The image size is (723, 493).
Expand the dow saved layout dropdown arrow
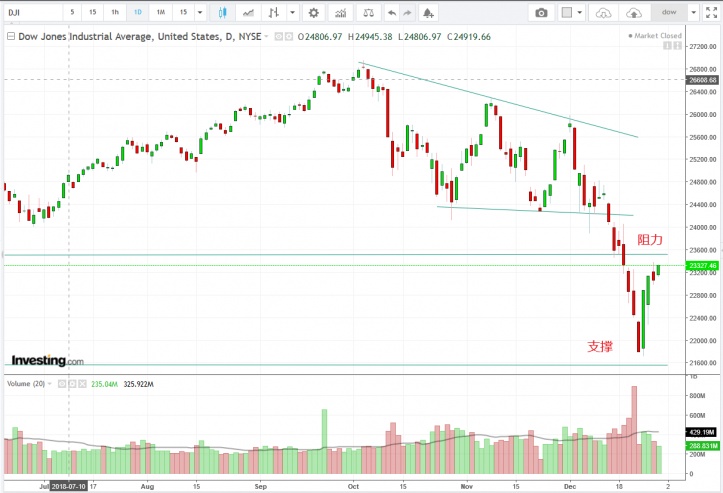click(693, 12)
